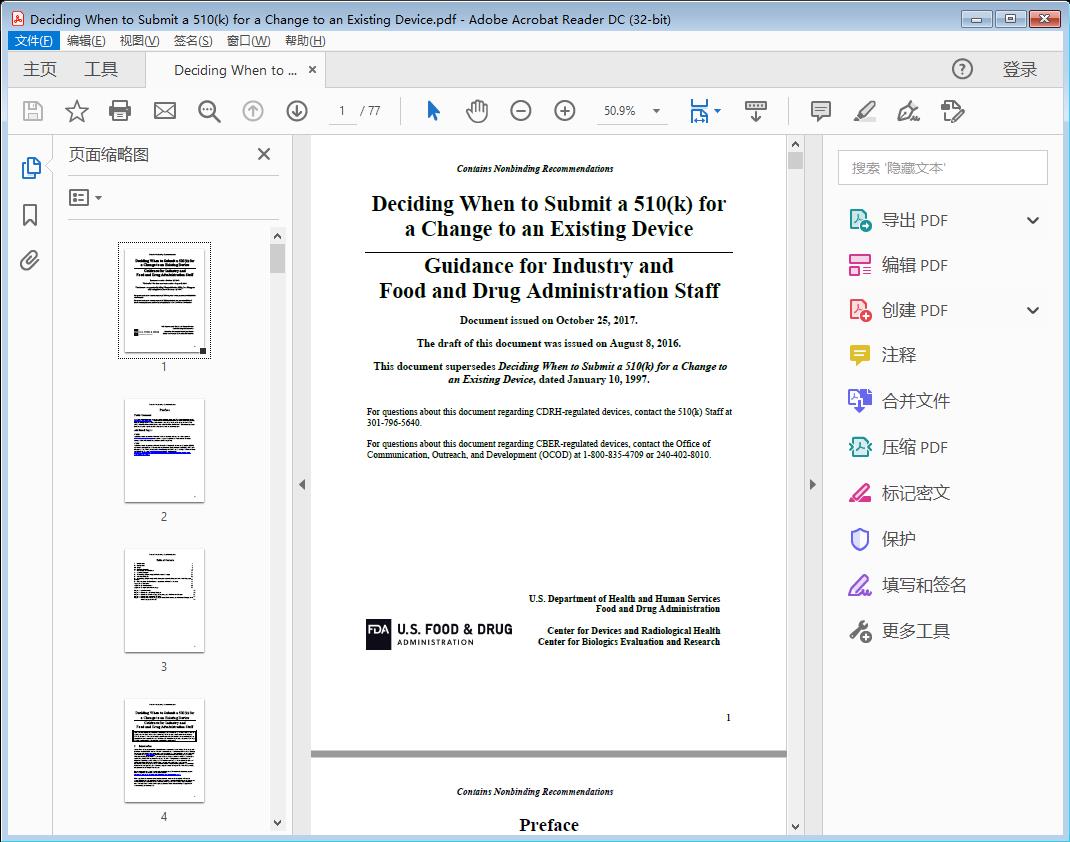
Task: Open the bookmarks panel icon
Action: click(x=30, y=215)
